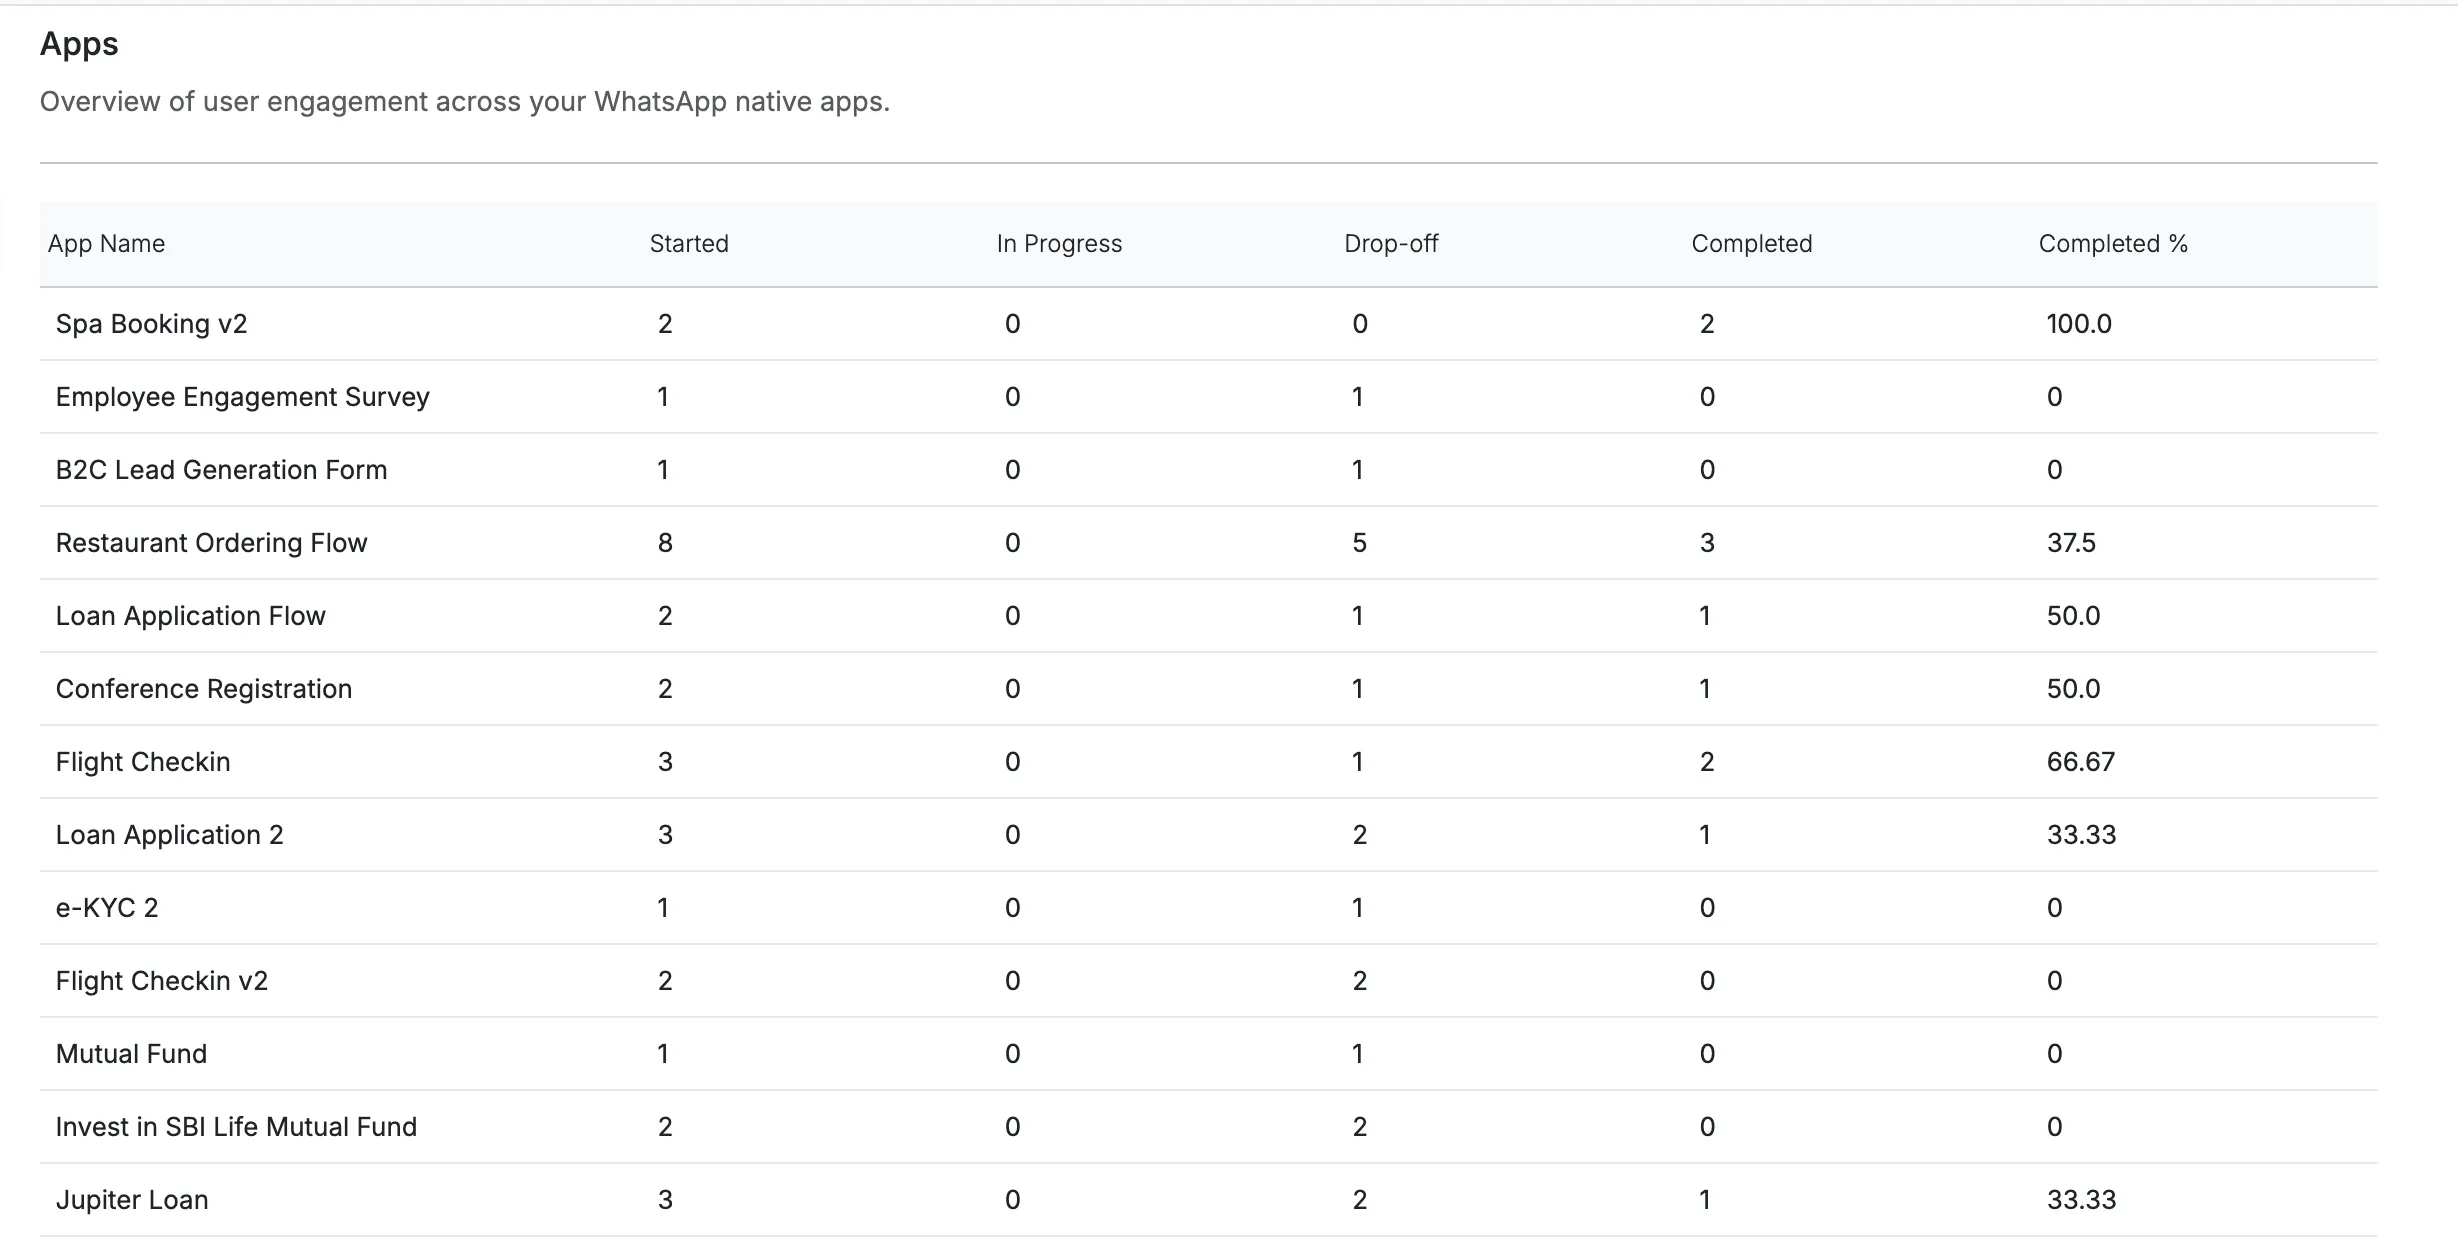2458x1242 pixels.
Task: Click the Mutual Fund app name
Action: 131,1054
